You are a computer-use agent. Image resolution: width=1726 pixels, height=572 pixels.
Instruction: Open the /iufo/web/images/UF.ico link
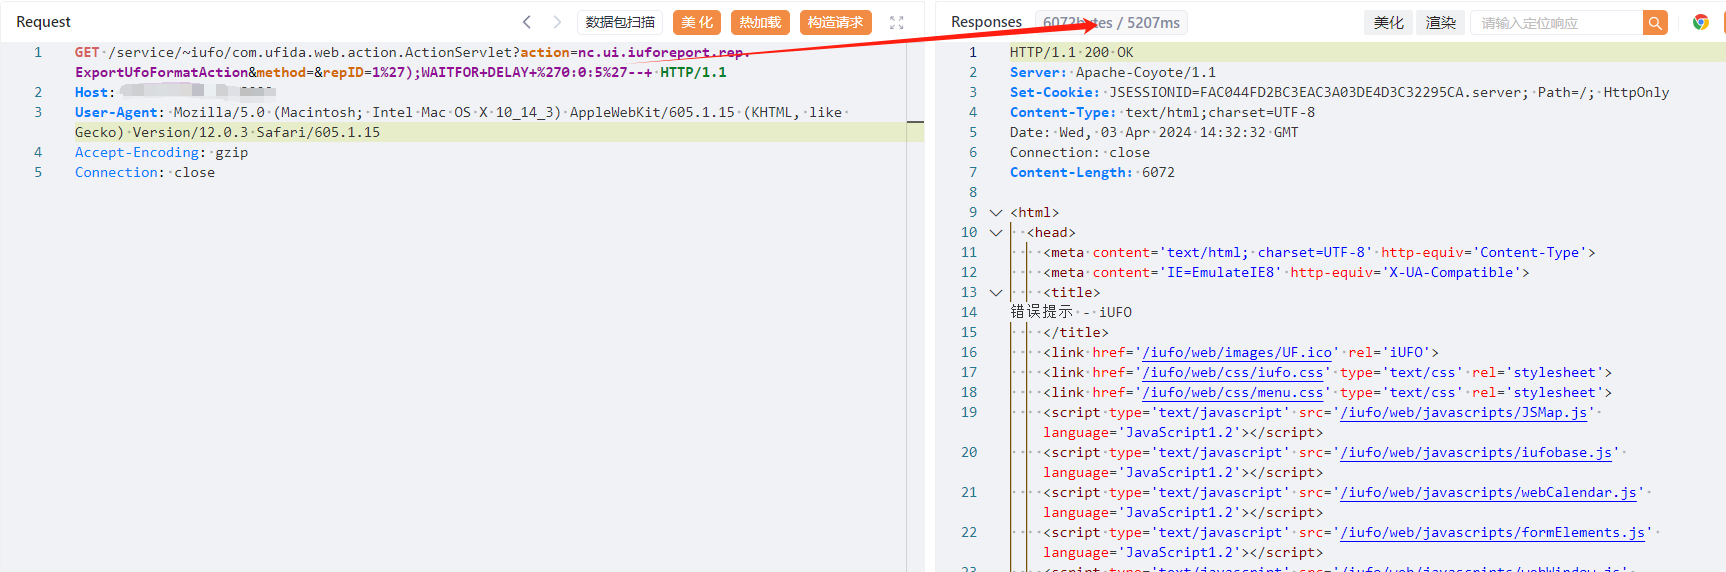coord(1237,352)
